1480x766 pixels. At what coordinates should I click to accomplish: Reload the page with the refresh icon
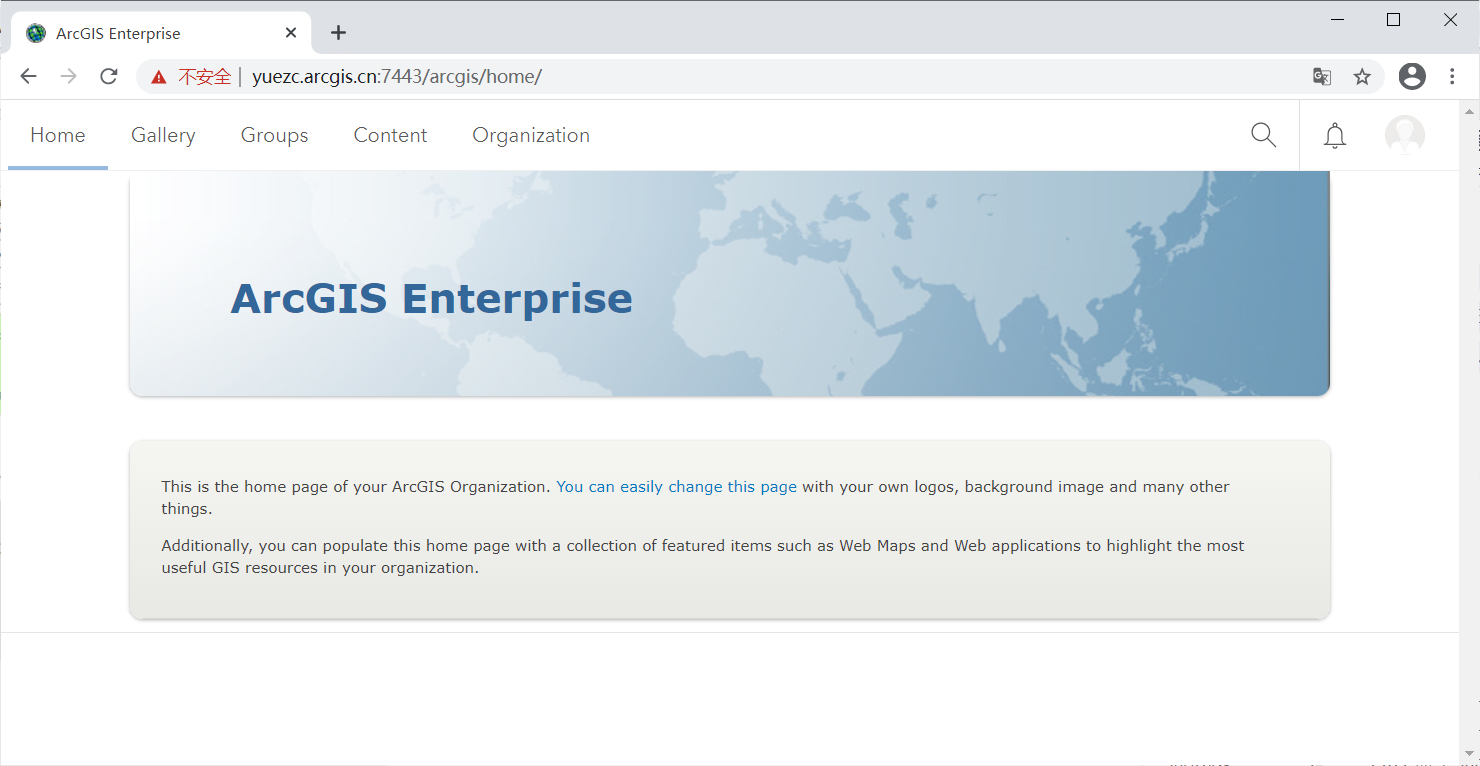coord(108,76)
